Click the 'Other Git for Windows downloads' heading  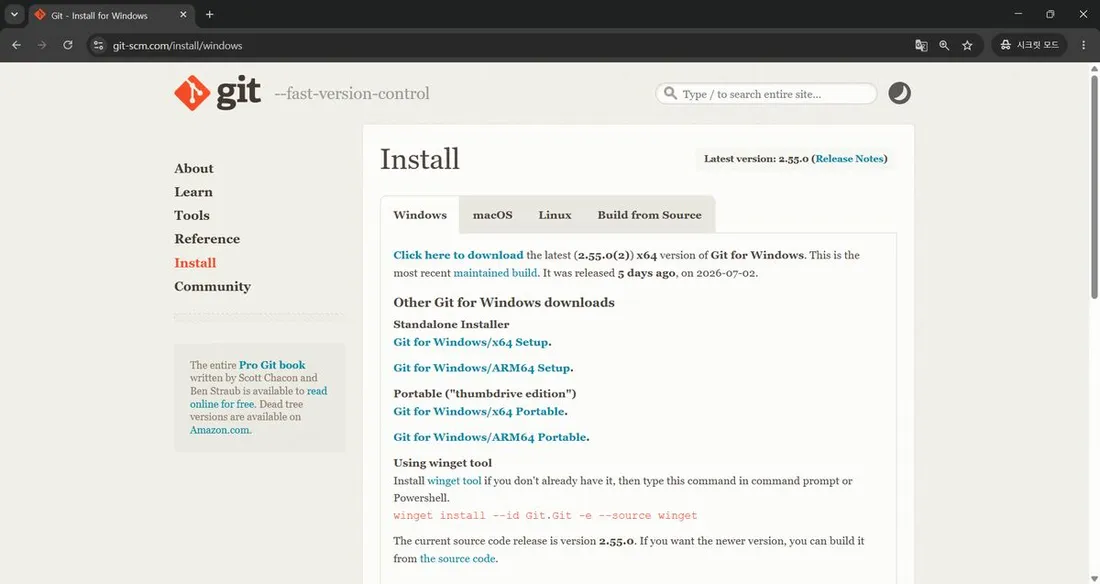click(504, 303)
